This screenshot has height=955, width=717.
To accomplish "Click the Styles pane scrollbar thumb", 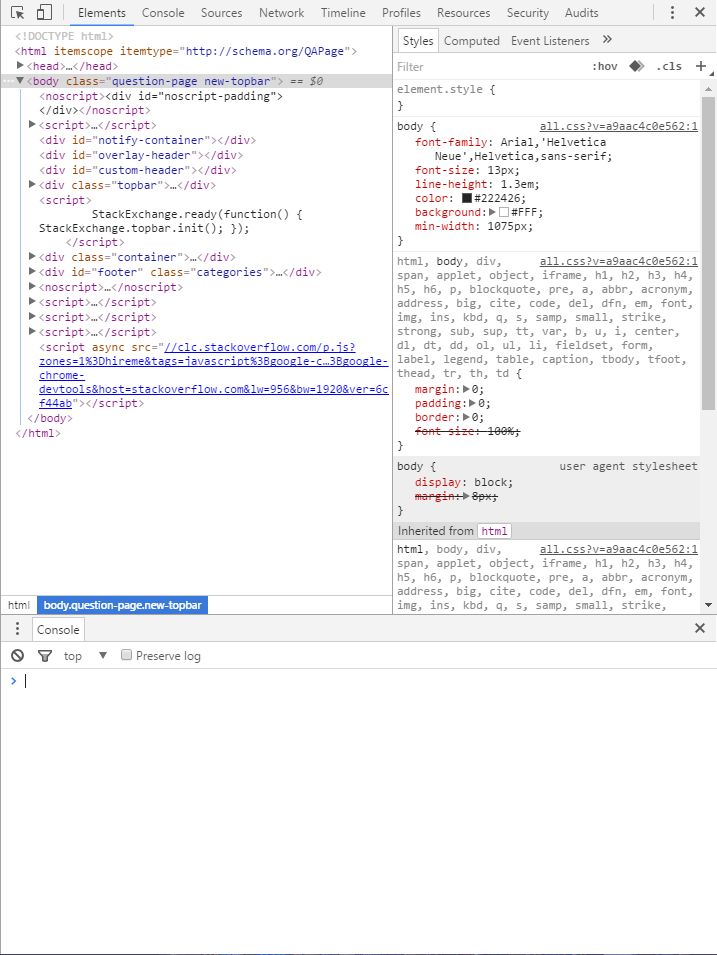I will tap(708, 253).
